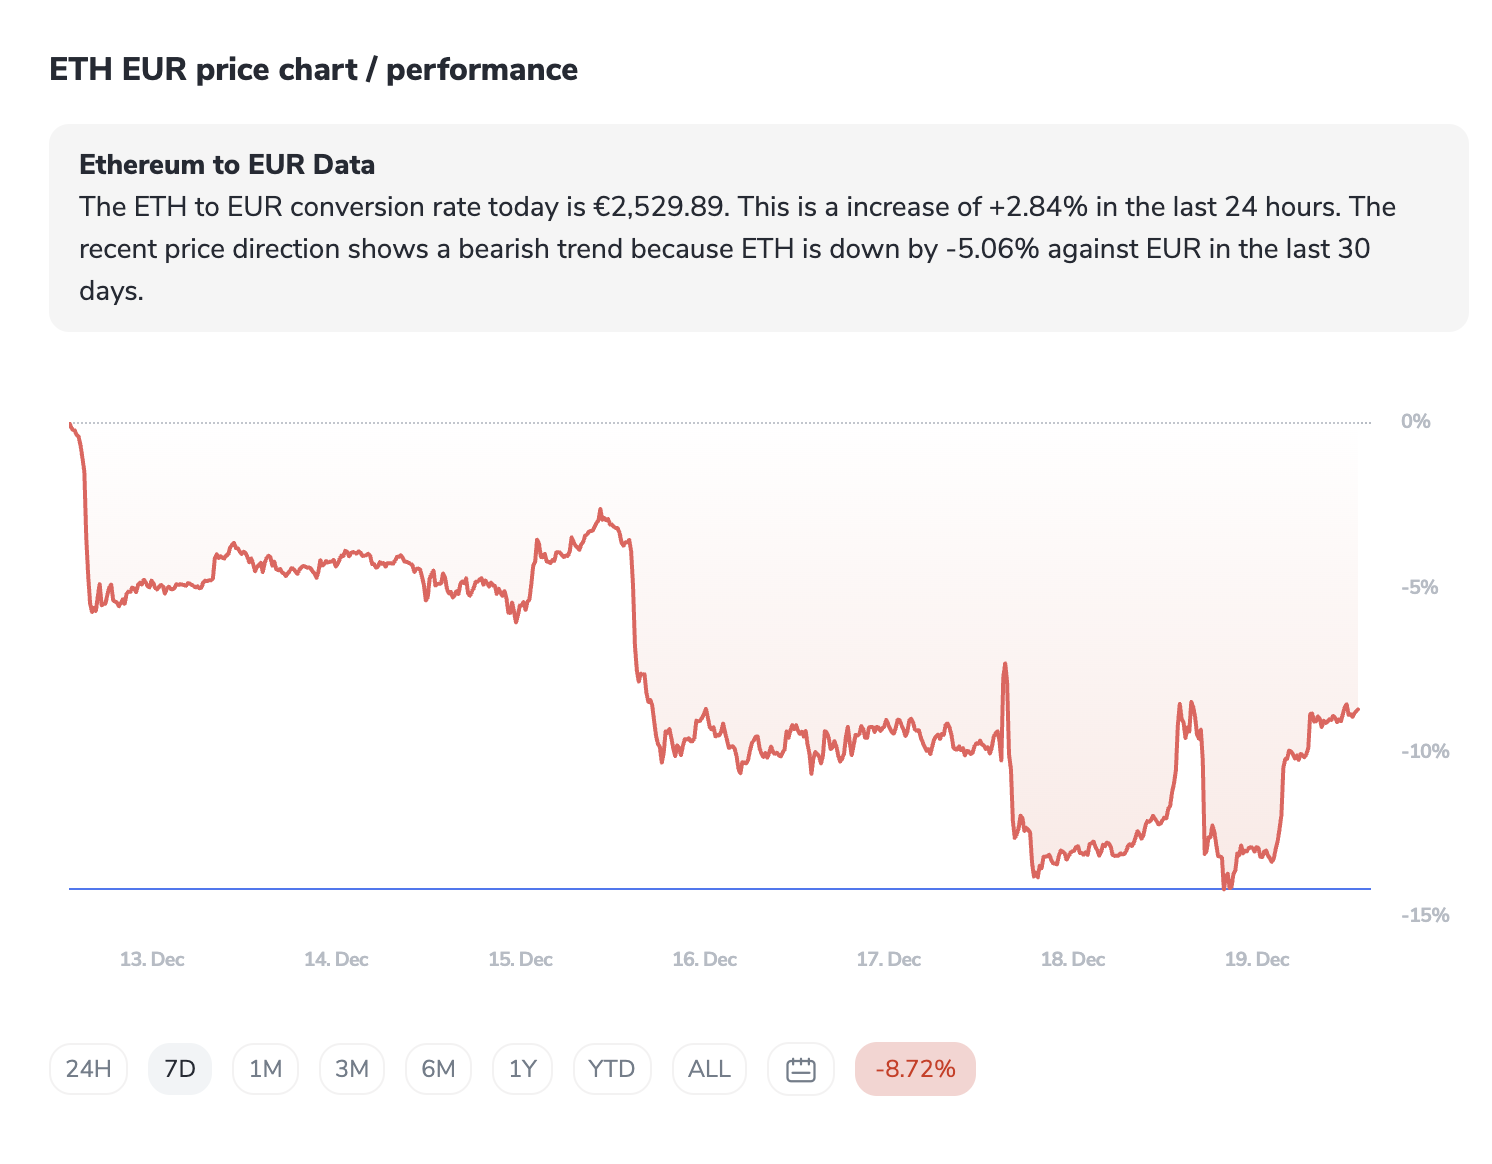Click the -5% y-axis label
The image size is (1492, 1164).
[x=1420, y=587]
